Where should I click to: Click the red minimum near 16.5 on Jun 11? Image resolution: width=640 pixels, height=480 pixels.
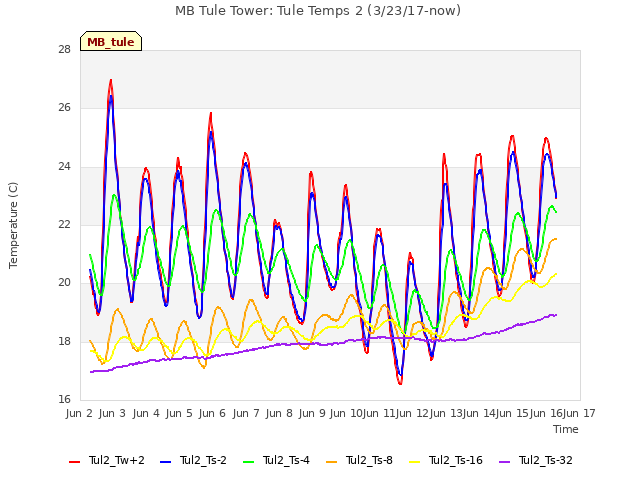coord(400,383)
